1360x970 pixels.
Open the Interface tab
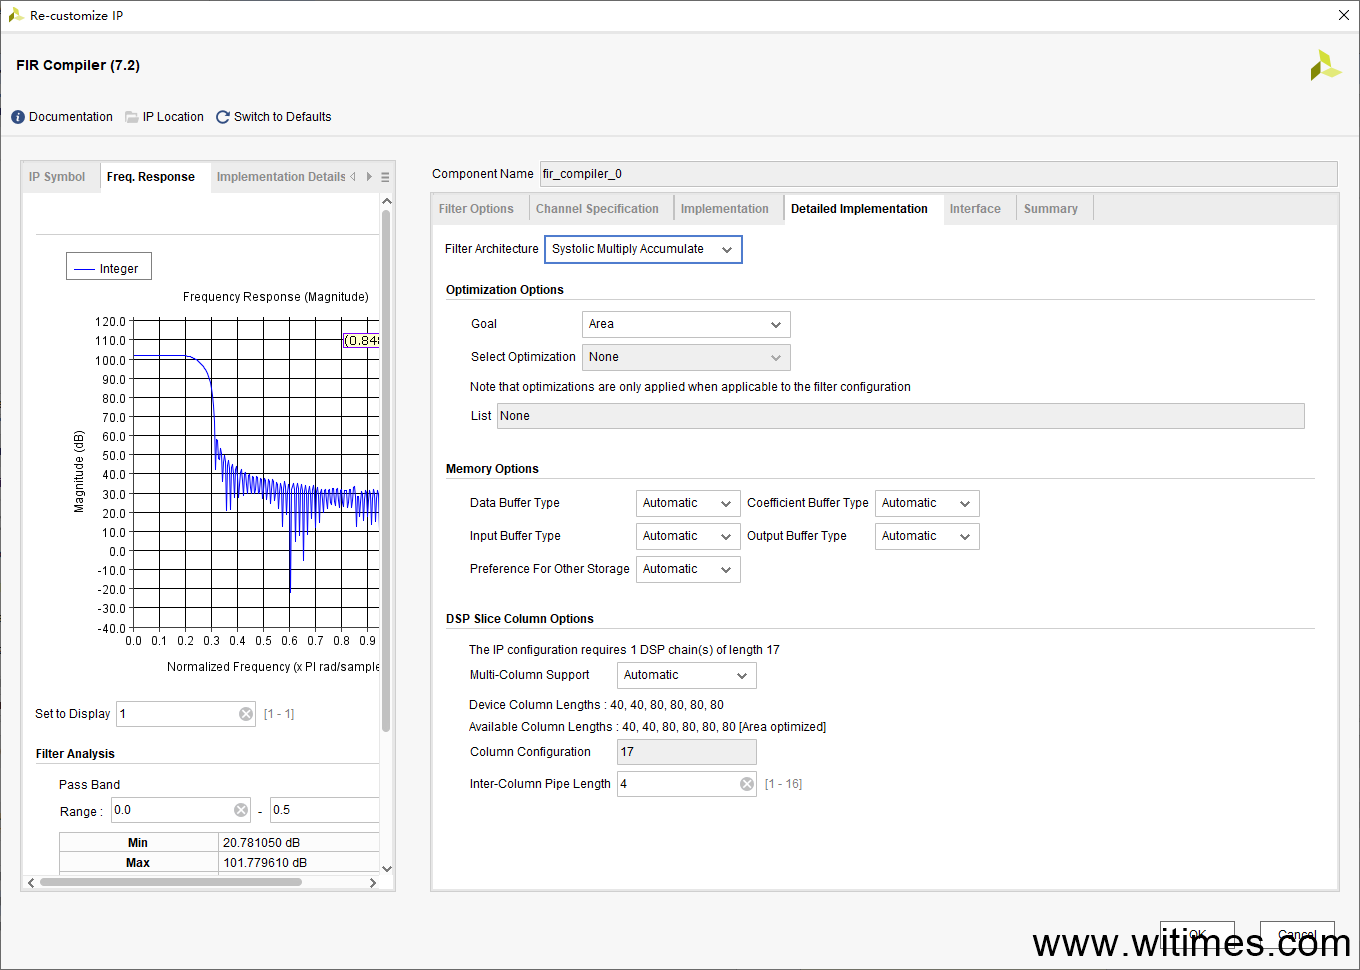(x=975, y=209)
